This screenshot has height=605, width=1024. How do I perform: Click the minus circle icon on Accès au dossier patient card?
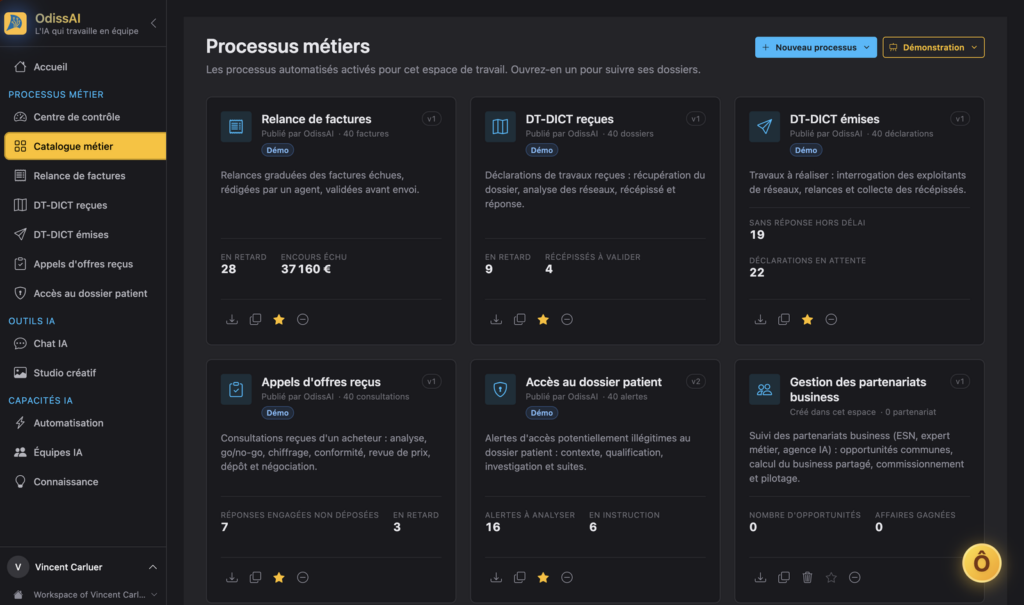pos(567,578)
